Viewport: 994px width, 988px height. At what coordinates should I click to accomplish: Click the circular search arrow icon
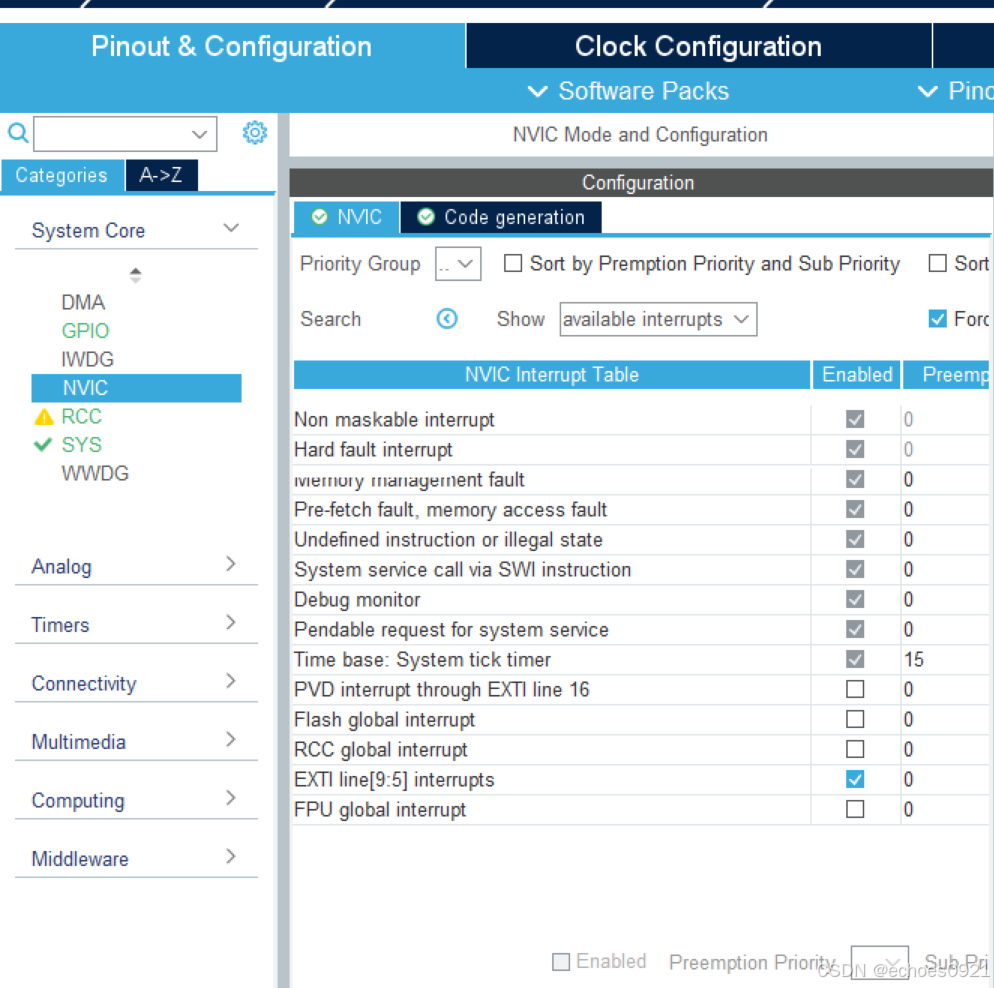[x=447, y=319]
